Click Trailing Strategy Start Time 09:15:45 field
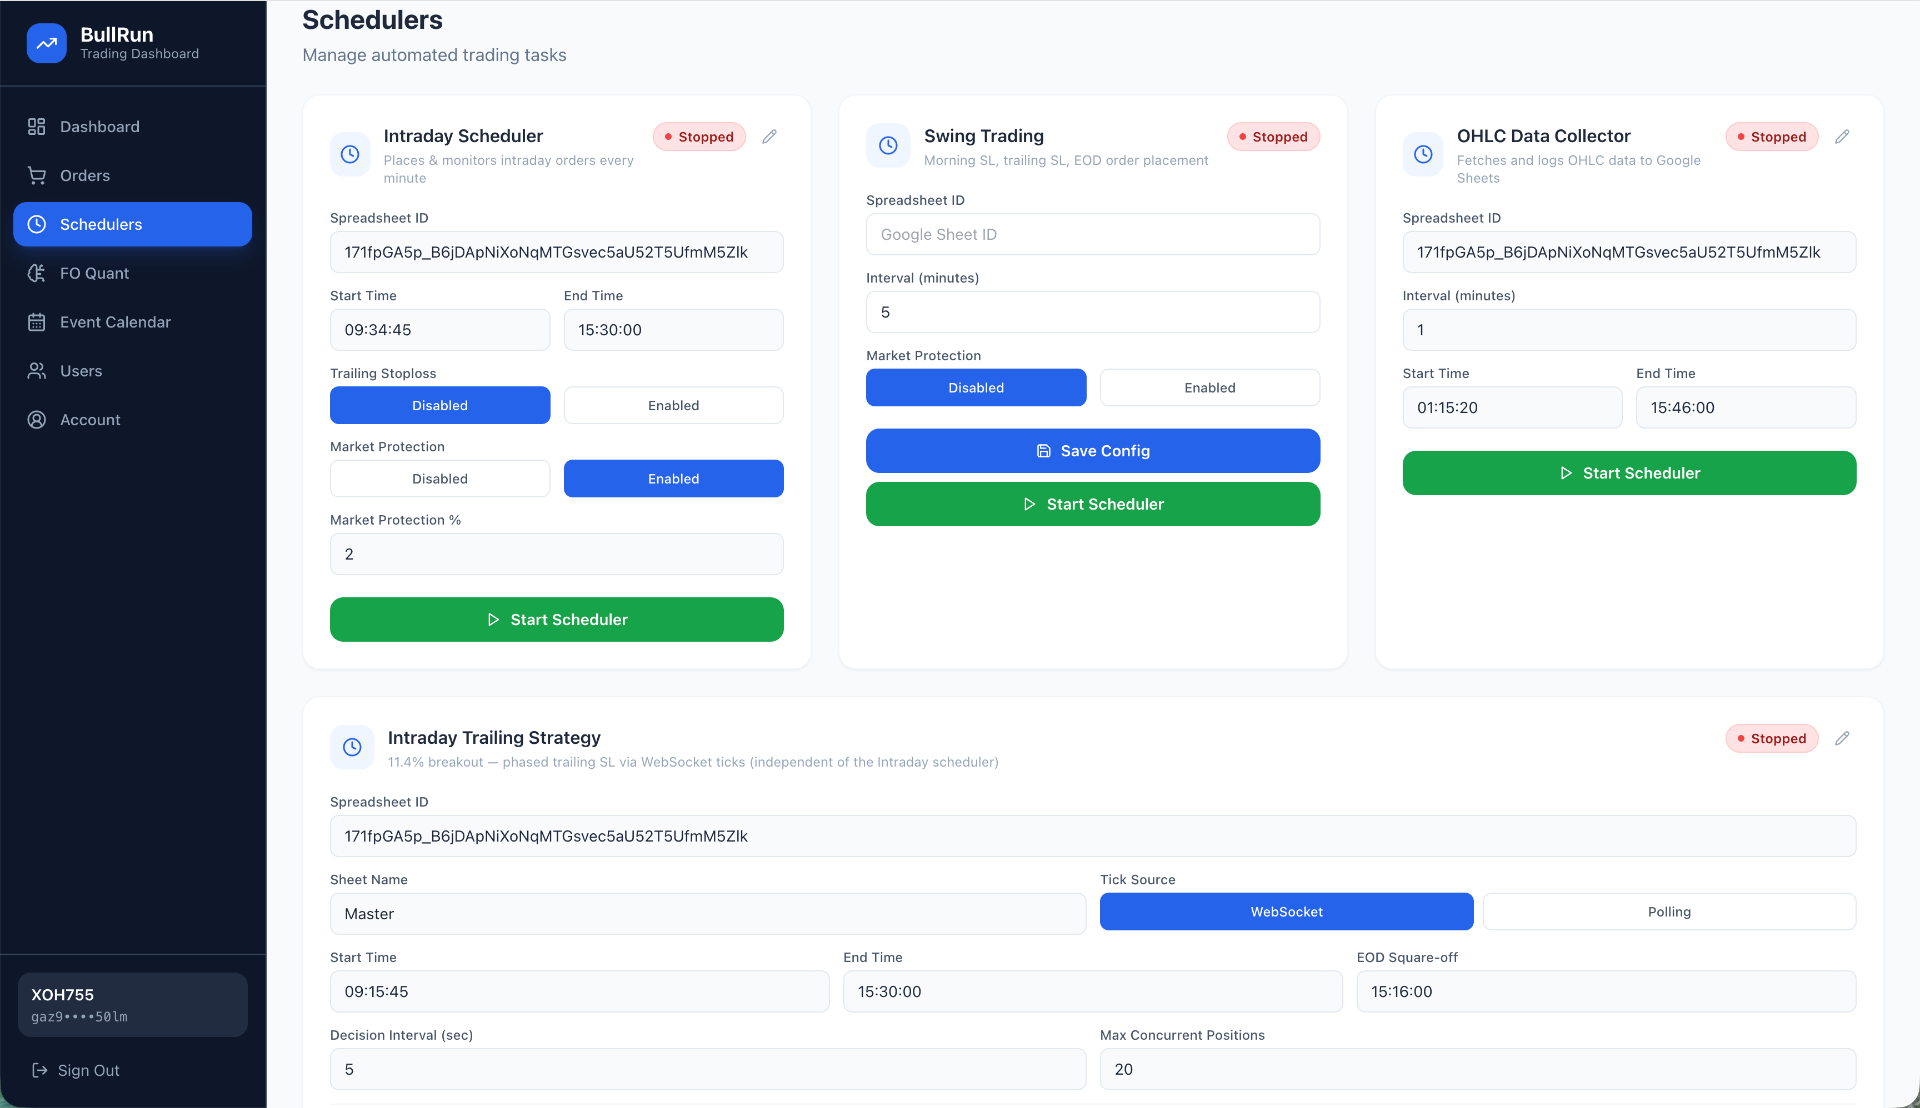This screenshot has width=1920, height=1108. 580,992
